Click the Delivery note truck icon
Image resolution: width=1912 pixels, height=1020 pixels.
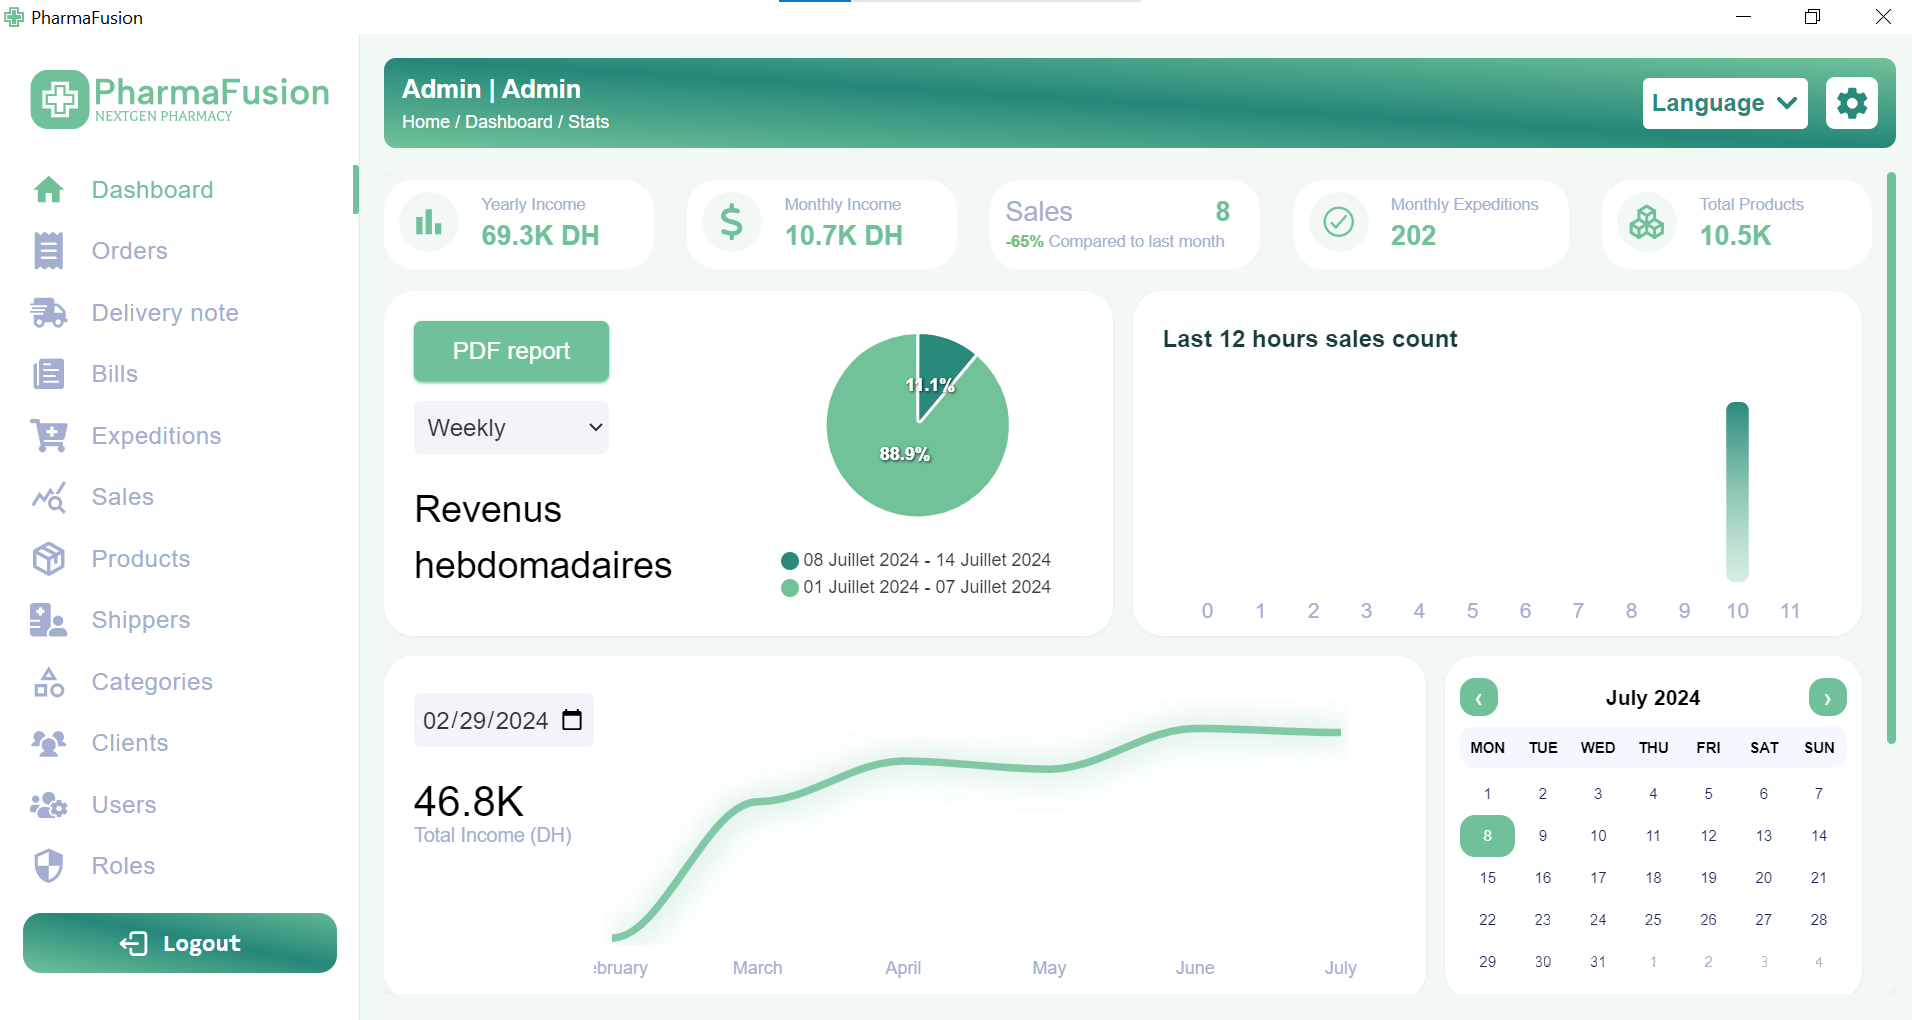[x=48, y=313]
